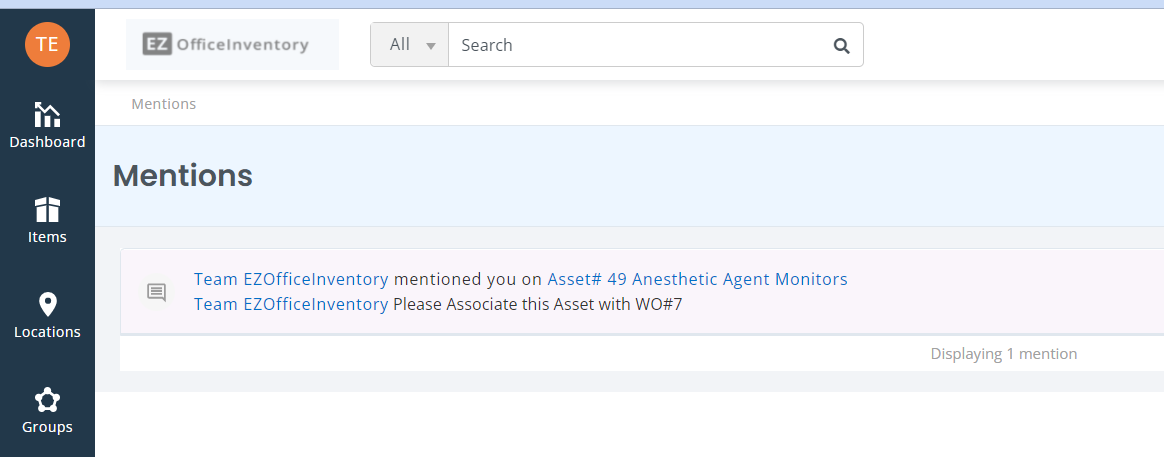Click the Locations pin icon in sidebar

48,304
